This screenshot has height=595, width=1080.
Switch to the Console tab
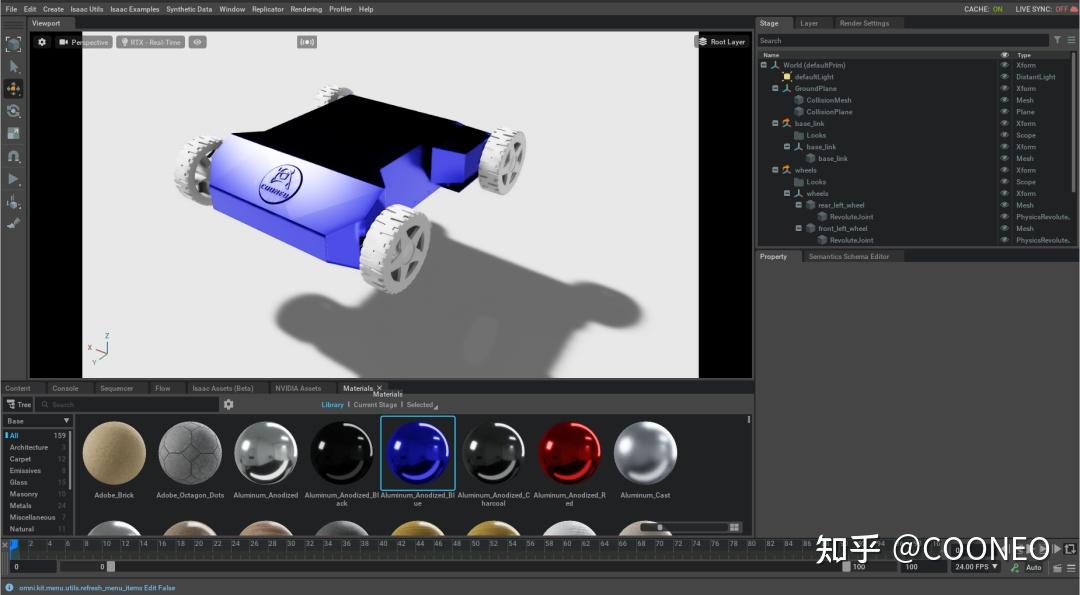pos(65,388)
